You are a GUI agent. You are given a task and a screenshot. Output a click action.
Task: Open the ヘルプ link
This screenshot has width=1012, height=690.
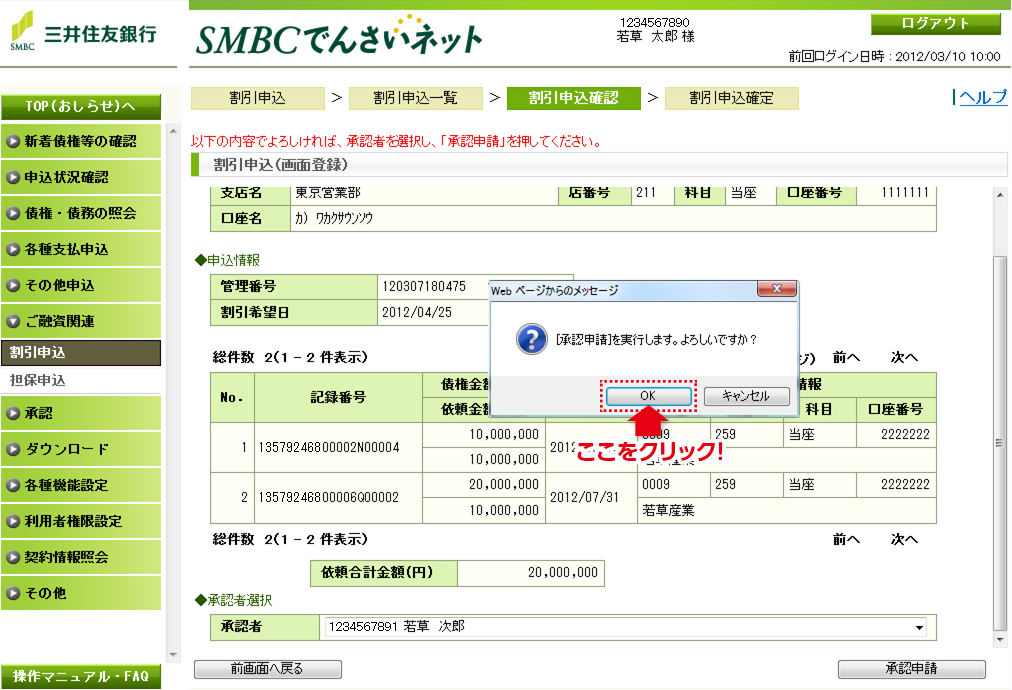pos(982,97)
